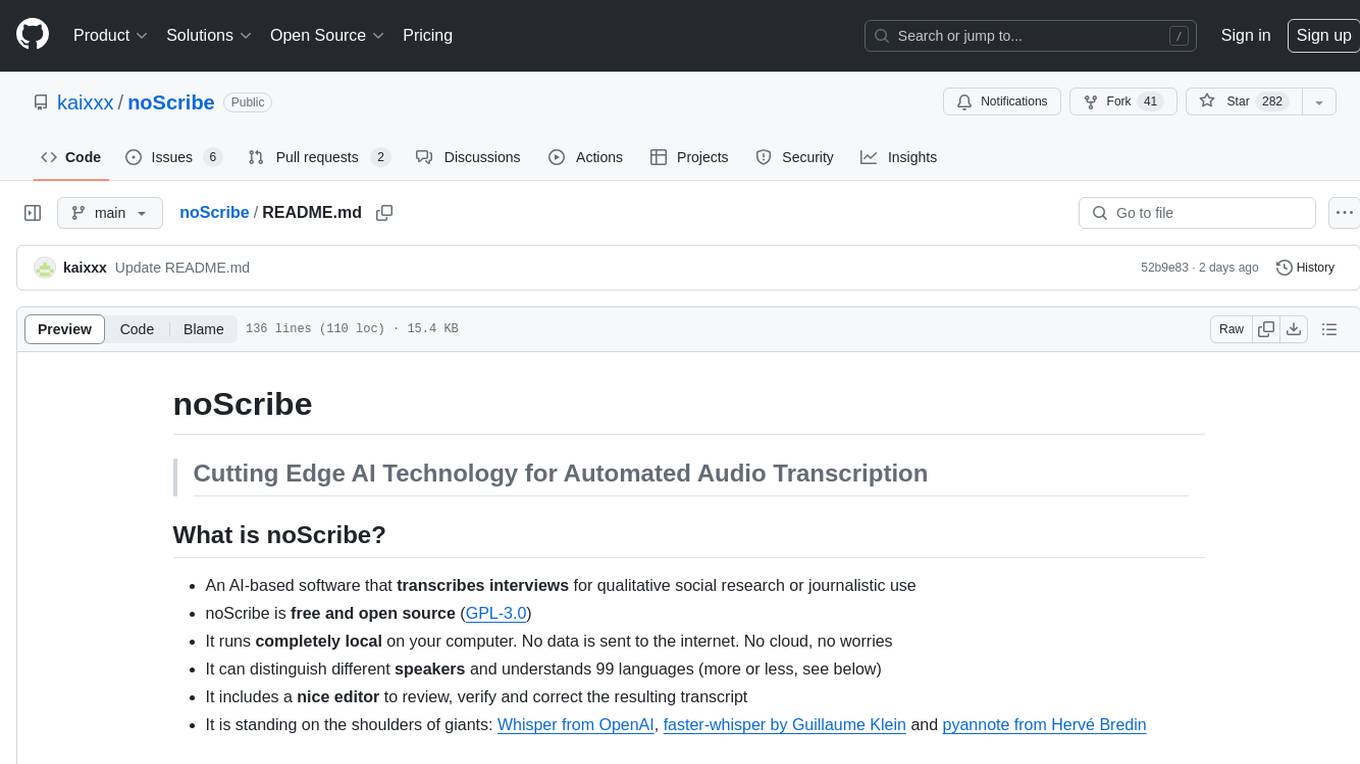1360x764 pixels.
Task: Focus the Search or jump to field
Action: point(1030,36)
